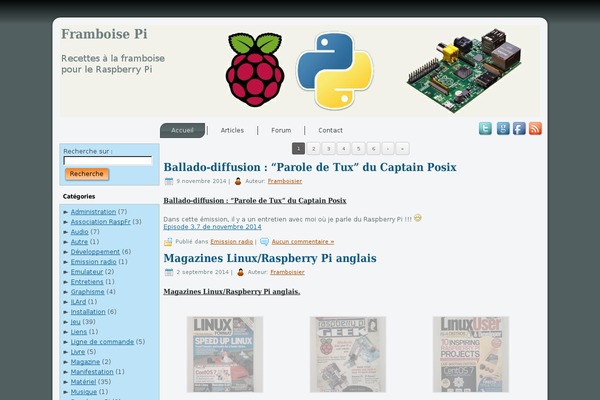Open the Forum menu item
Screen dimensions: 600x400
click(x=281, y=130)
